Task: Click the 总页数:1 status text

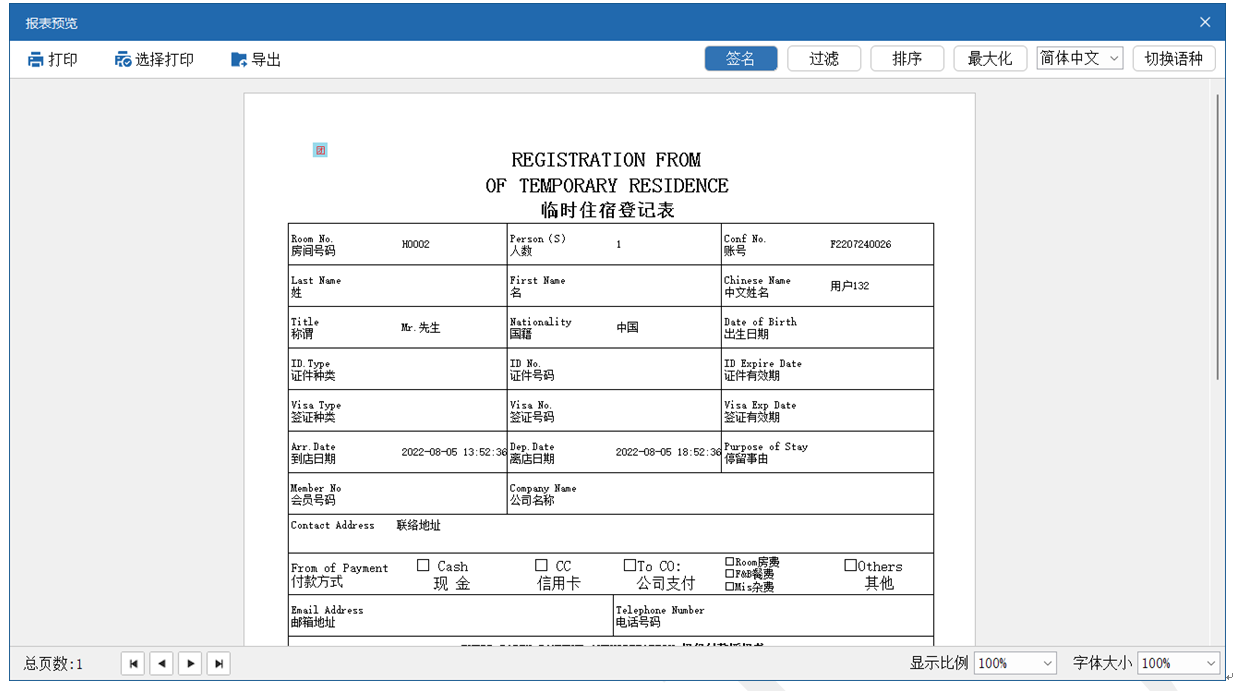Action: coord(54,663)
